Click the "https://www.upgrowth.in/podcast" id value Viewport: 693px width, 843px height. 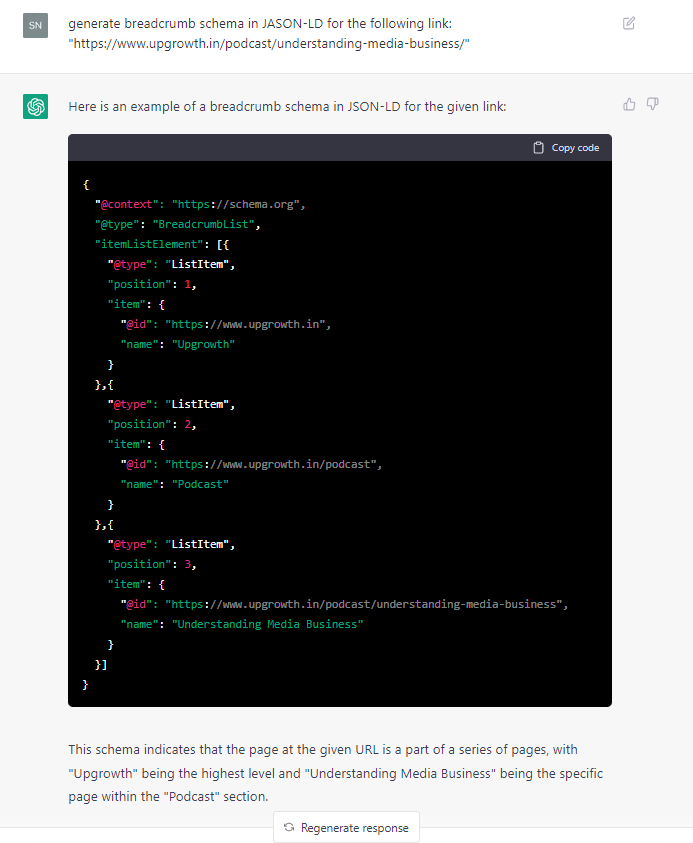[271, 465]
